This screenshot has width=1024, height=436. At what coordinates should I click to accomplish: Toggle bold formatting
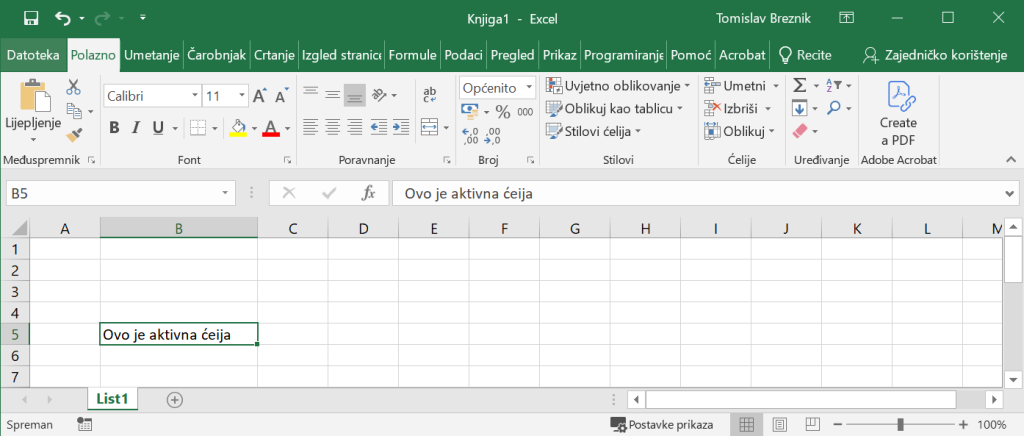tap(114, 128)
